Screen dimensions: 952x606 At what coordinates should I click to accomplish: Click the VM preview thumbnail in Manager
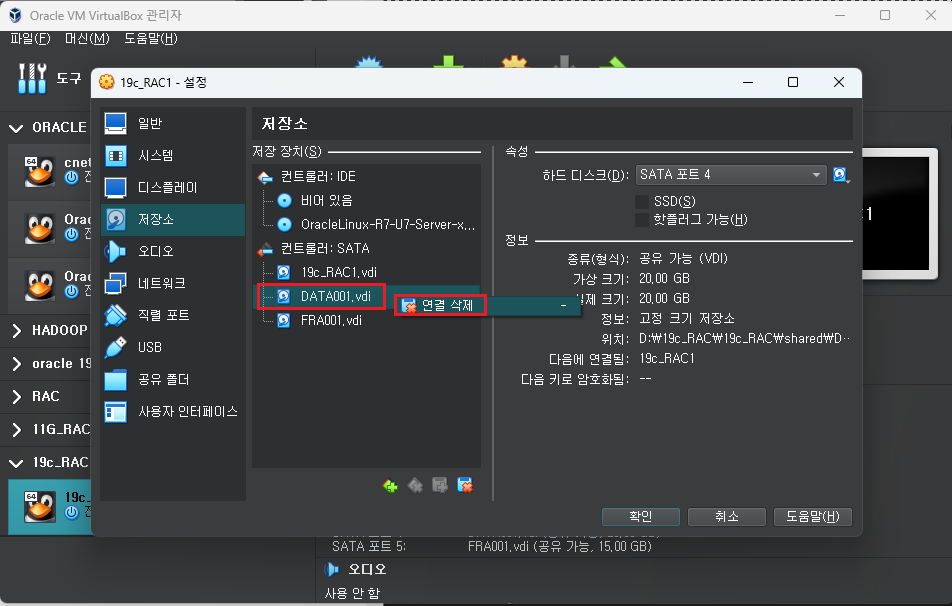click(899, 214)
